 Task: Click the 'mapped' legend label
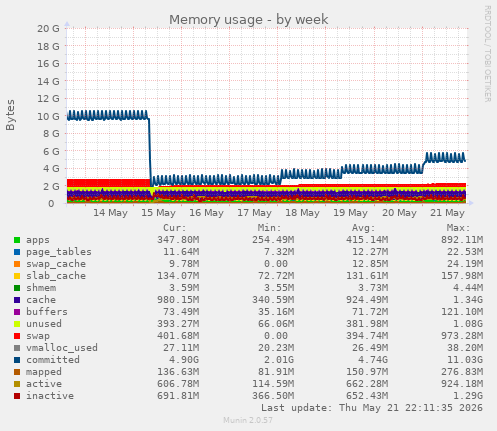pyautogui.click(x=44, y=372)
